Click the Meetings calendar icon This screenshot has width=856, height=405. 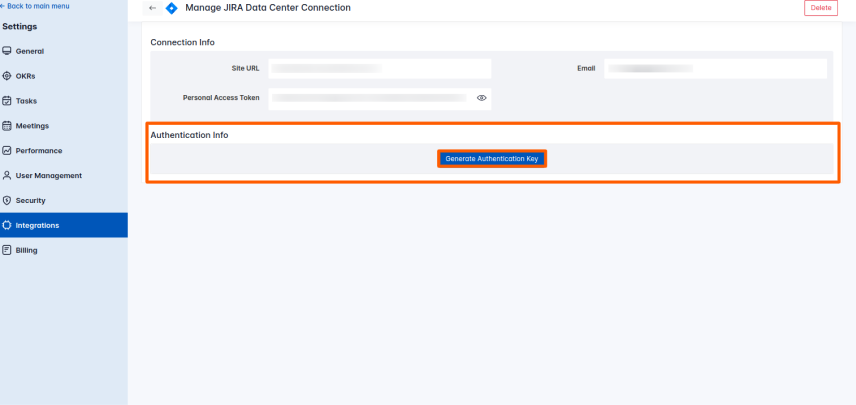[x=7, y=126]
